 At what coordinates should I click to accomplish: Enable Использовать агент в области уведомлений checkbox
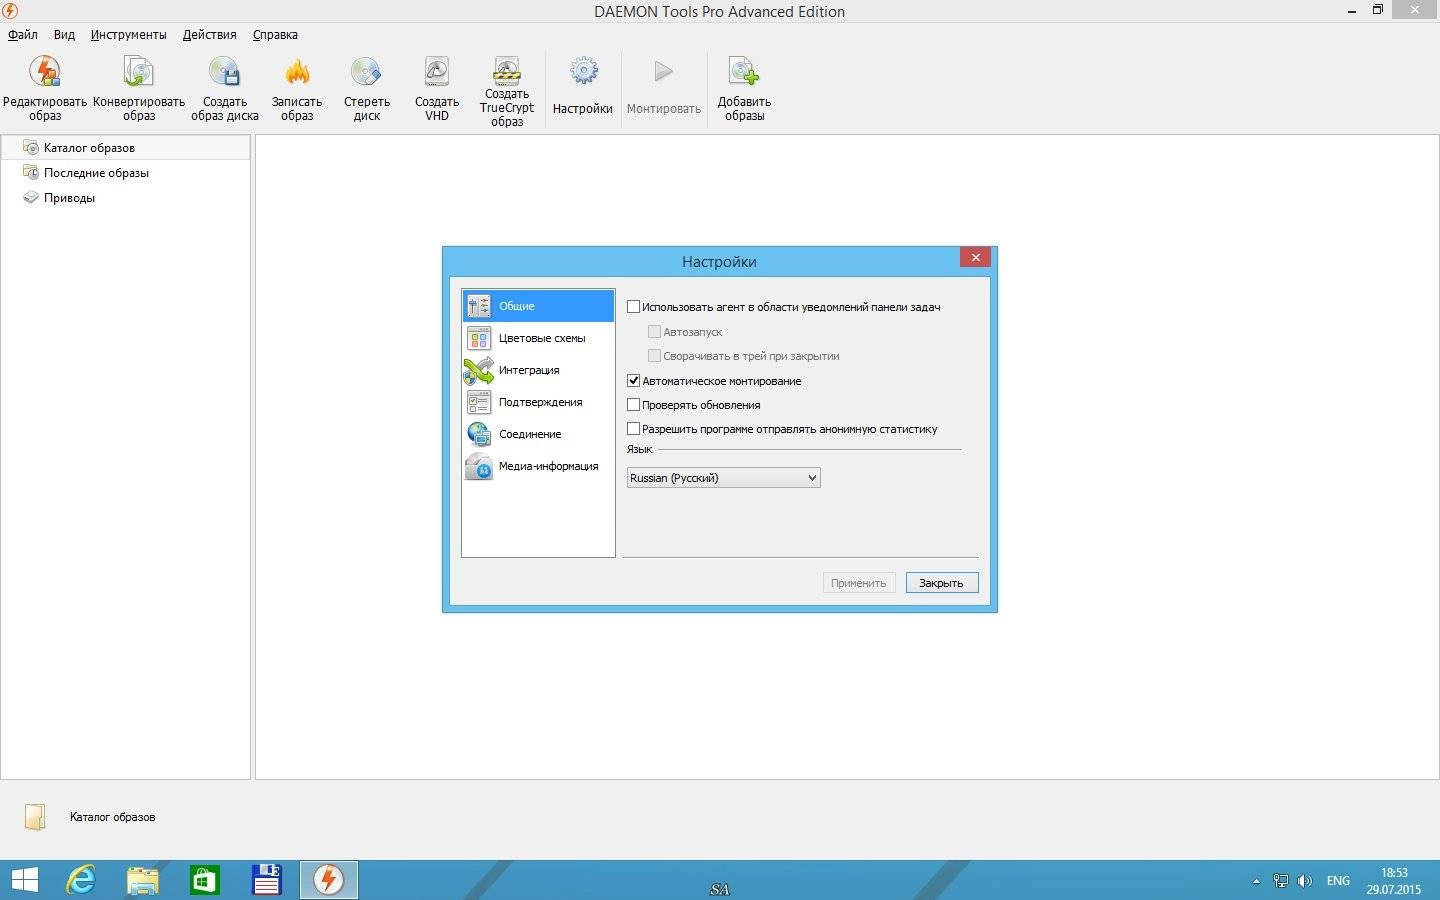[x=633, y=307]
